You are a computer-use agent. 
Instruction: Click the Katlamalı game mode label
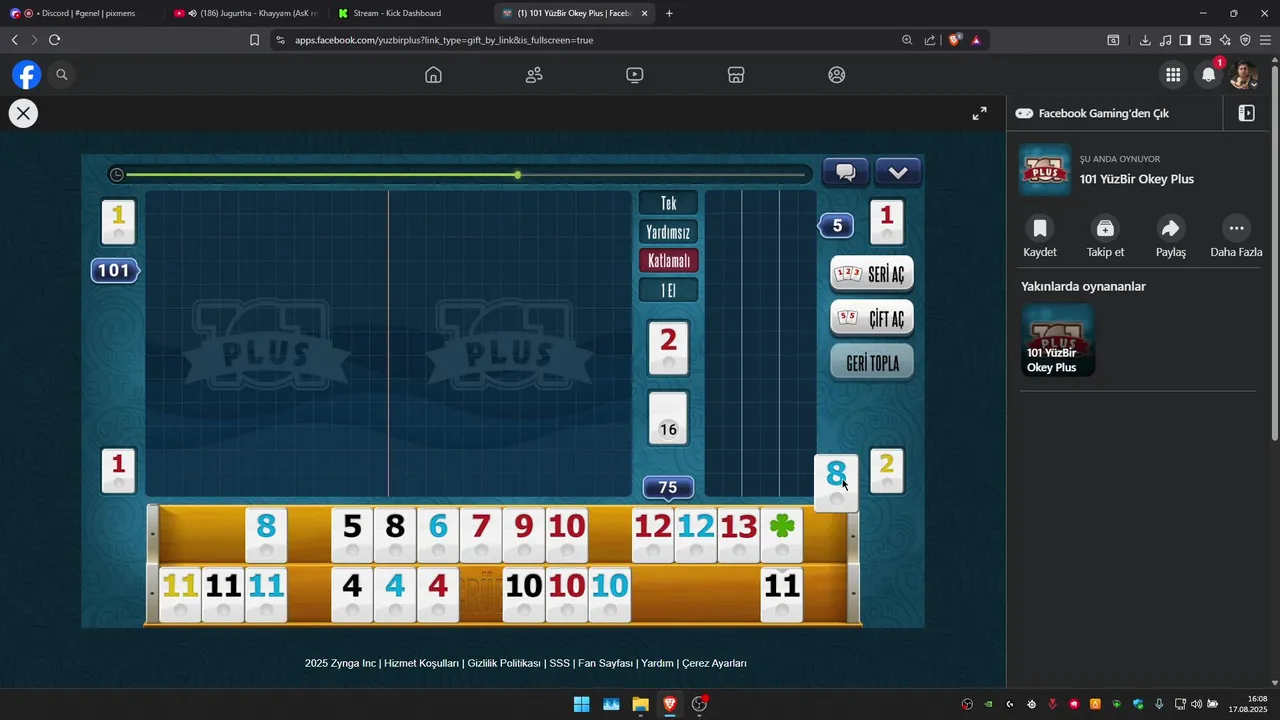669,261
